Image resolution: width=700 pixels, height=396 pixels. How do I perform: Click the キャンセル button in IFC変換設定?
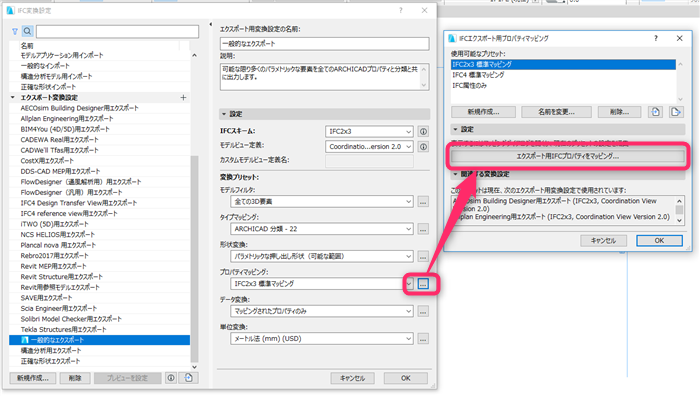[x=353, y=378]
